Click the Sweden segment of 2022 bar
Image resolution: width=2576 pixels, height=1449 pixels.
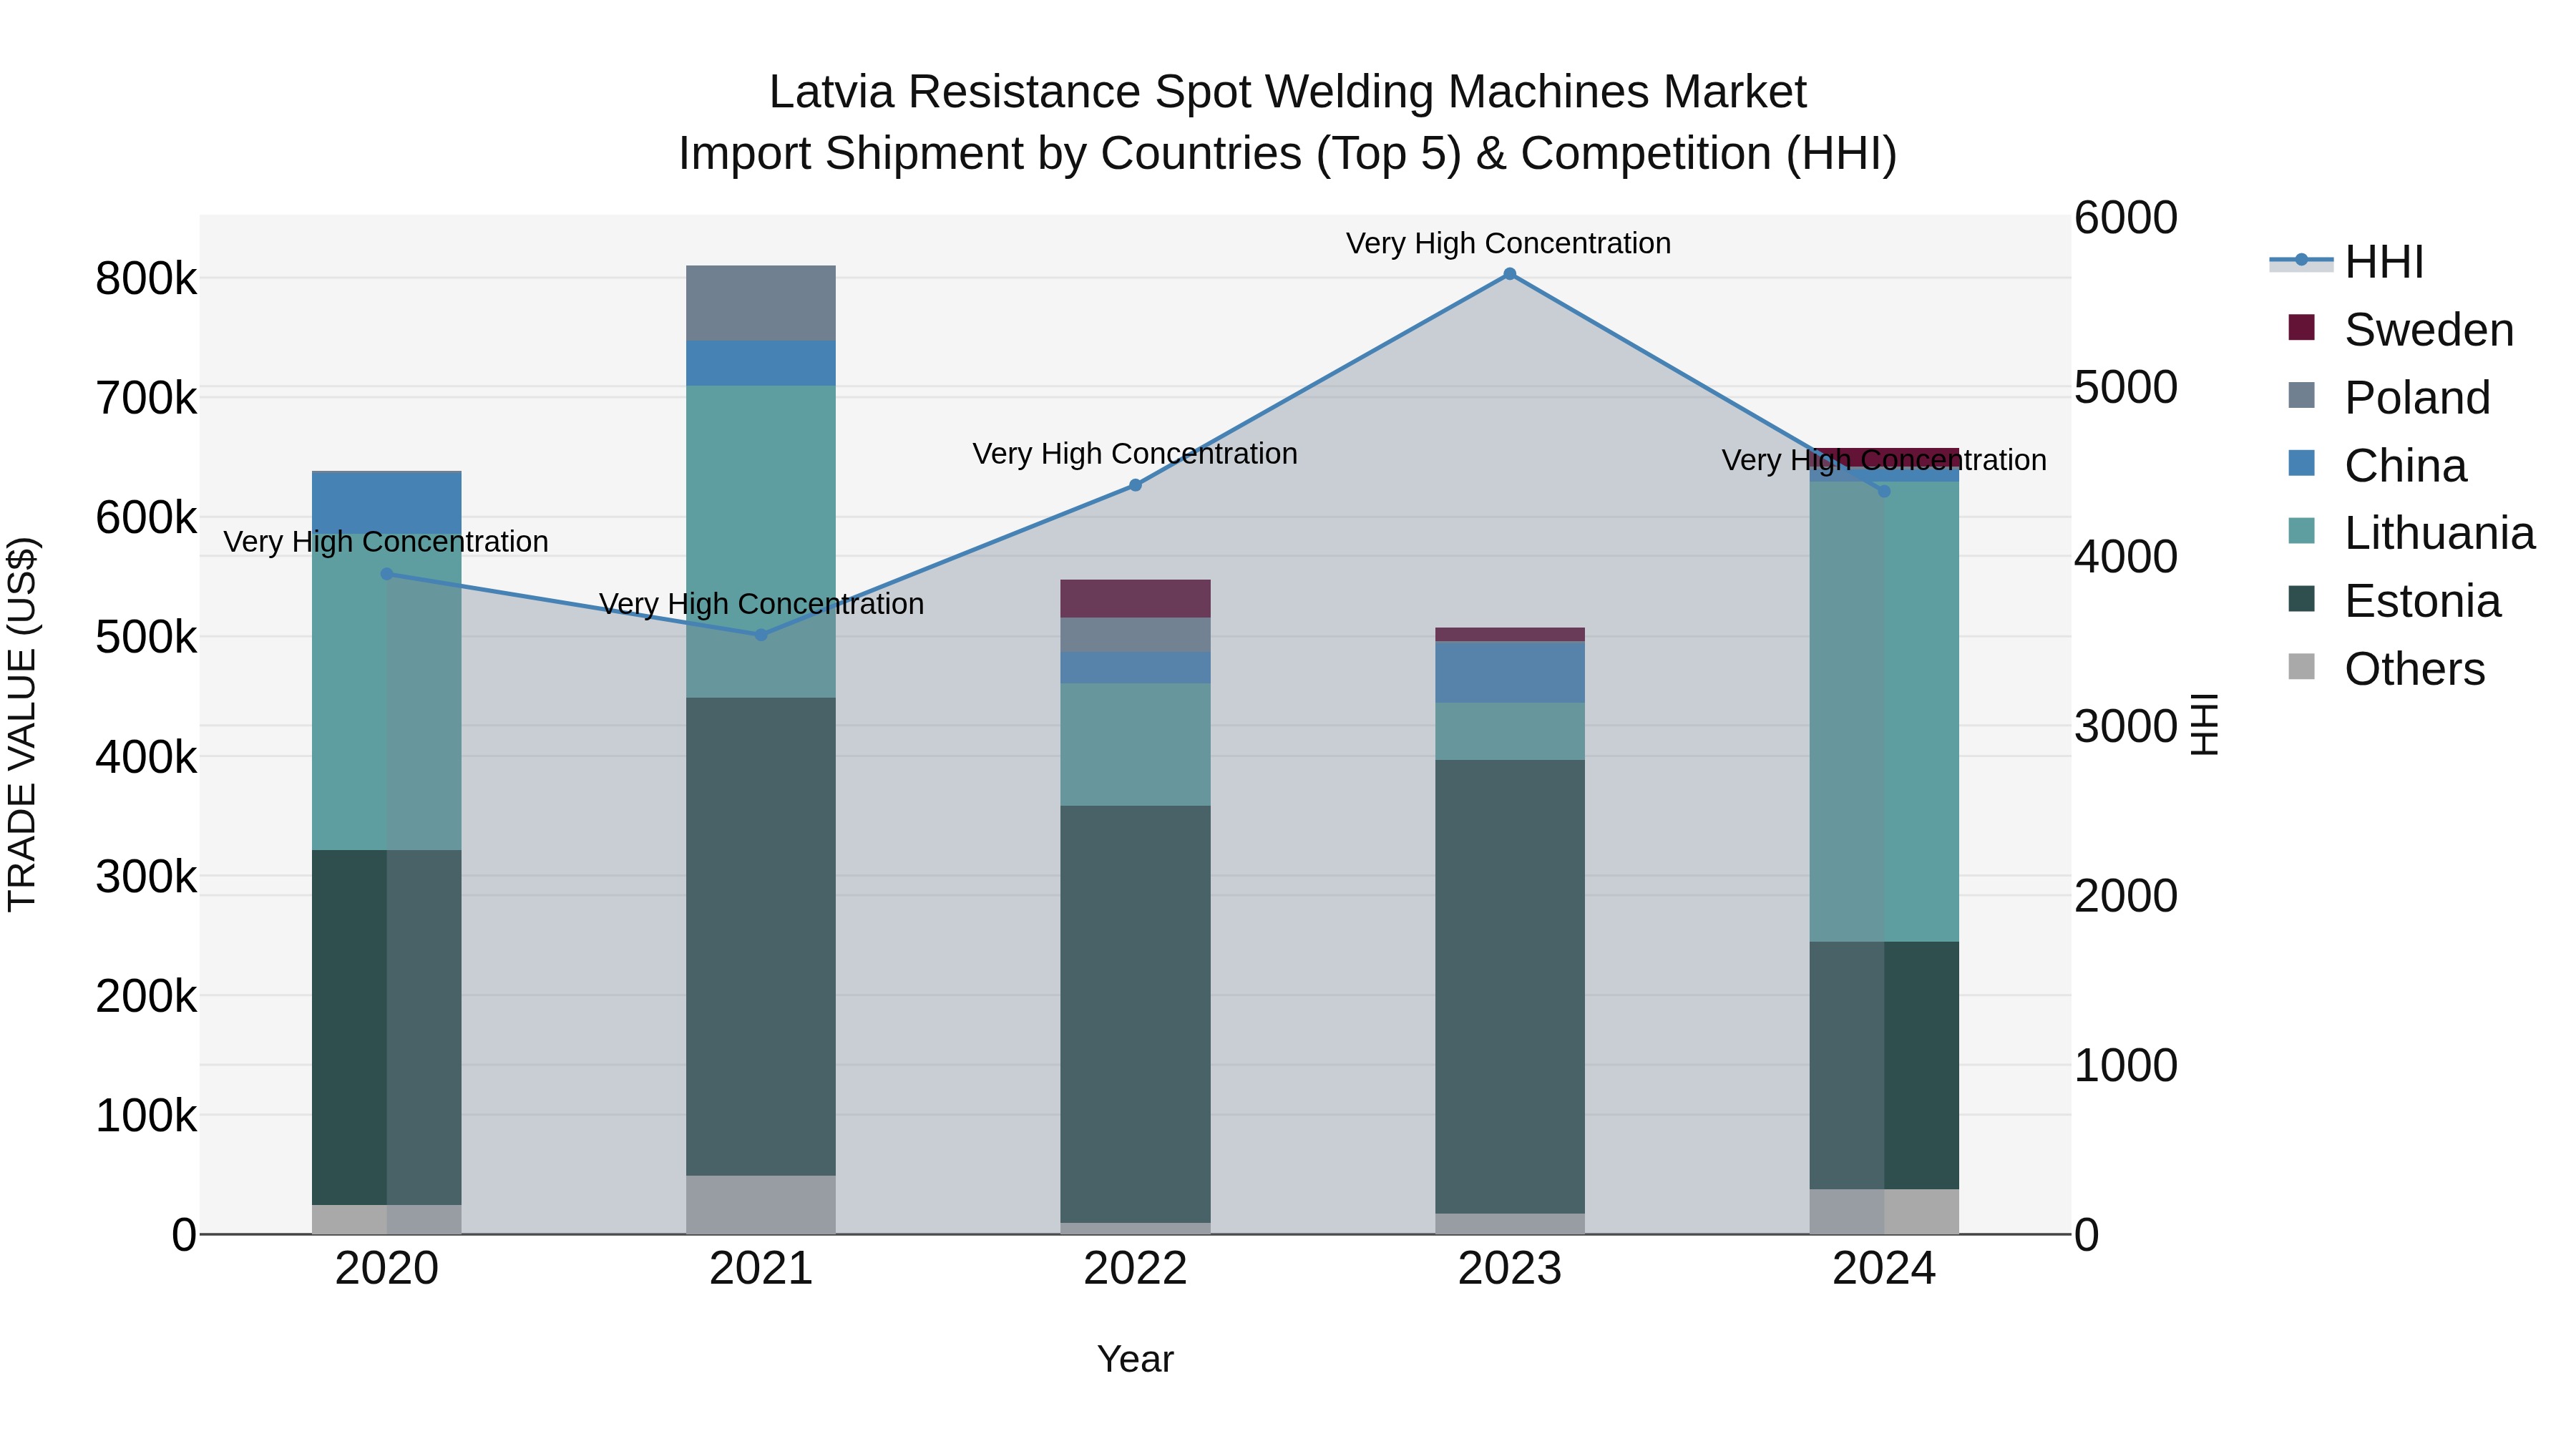coord(1135,599)
